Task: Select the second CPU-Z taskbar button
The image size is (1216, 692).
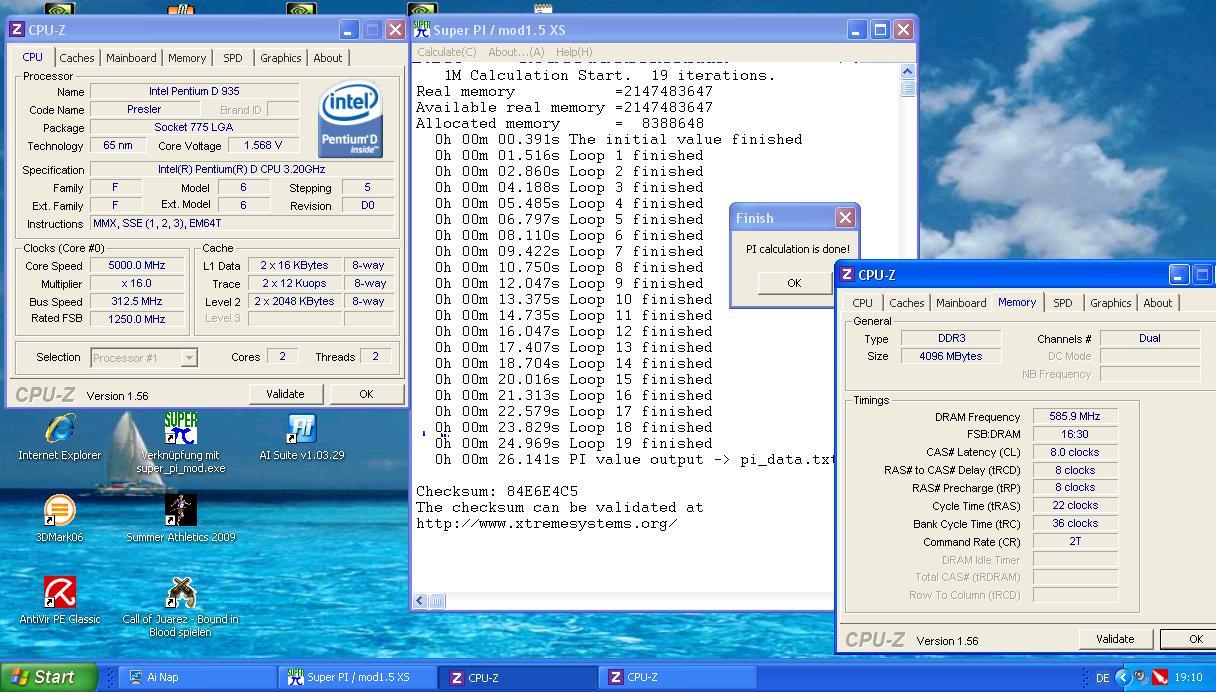Action: (679, 677)
